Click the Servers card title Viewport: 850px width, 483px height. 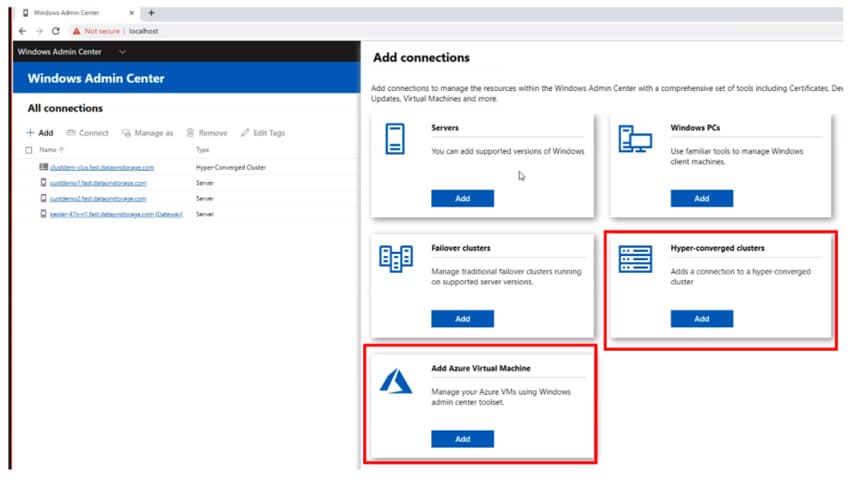(x=445, y=128)
